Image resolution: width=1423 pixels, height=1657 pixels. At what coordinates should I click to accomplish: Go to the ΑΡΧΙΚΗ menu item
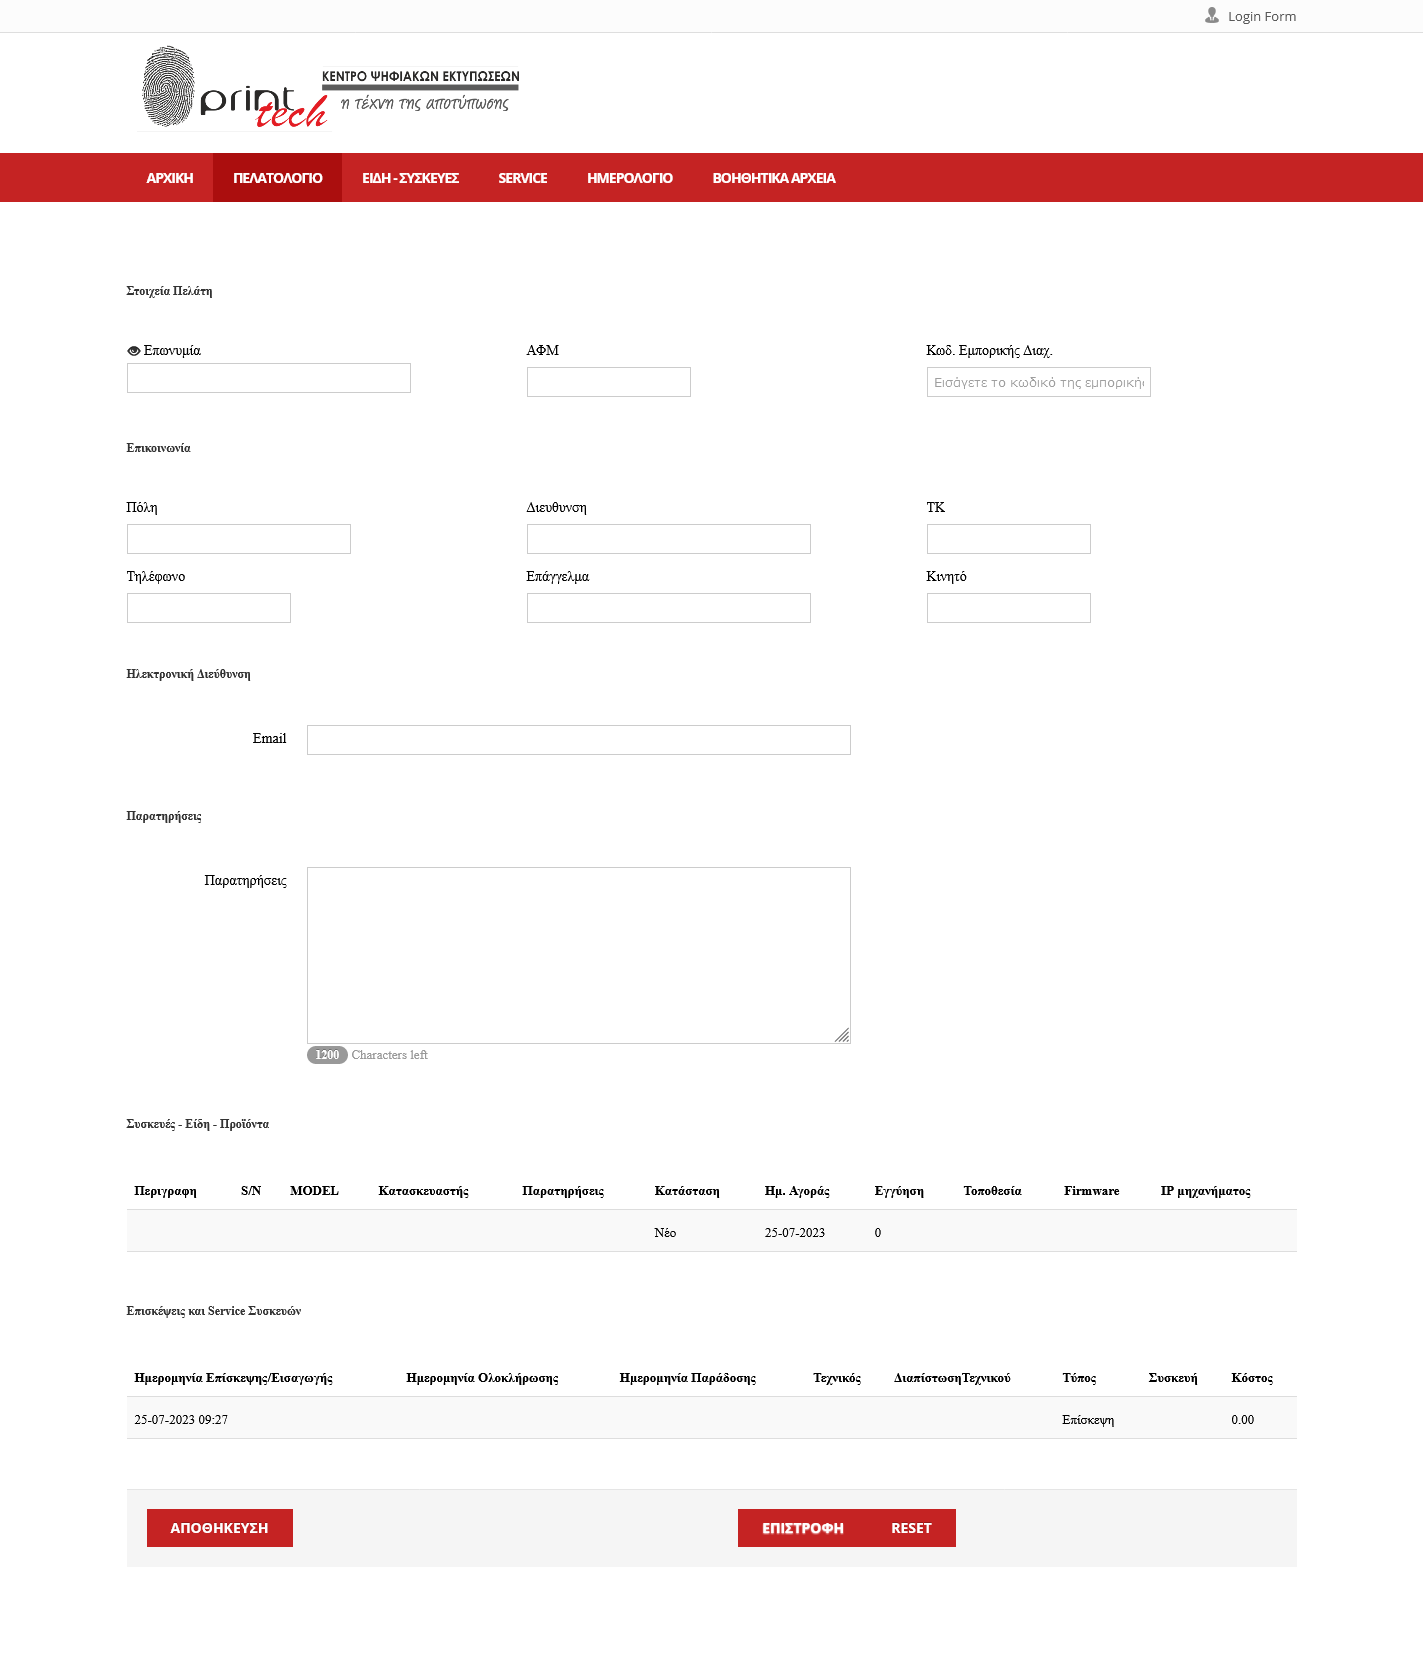pos(169,178)
